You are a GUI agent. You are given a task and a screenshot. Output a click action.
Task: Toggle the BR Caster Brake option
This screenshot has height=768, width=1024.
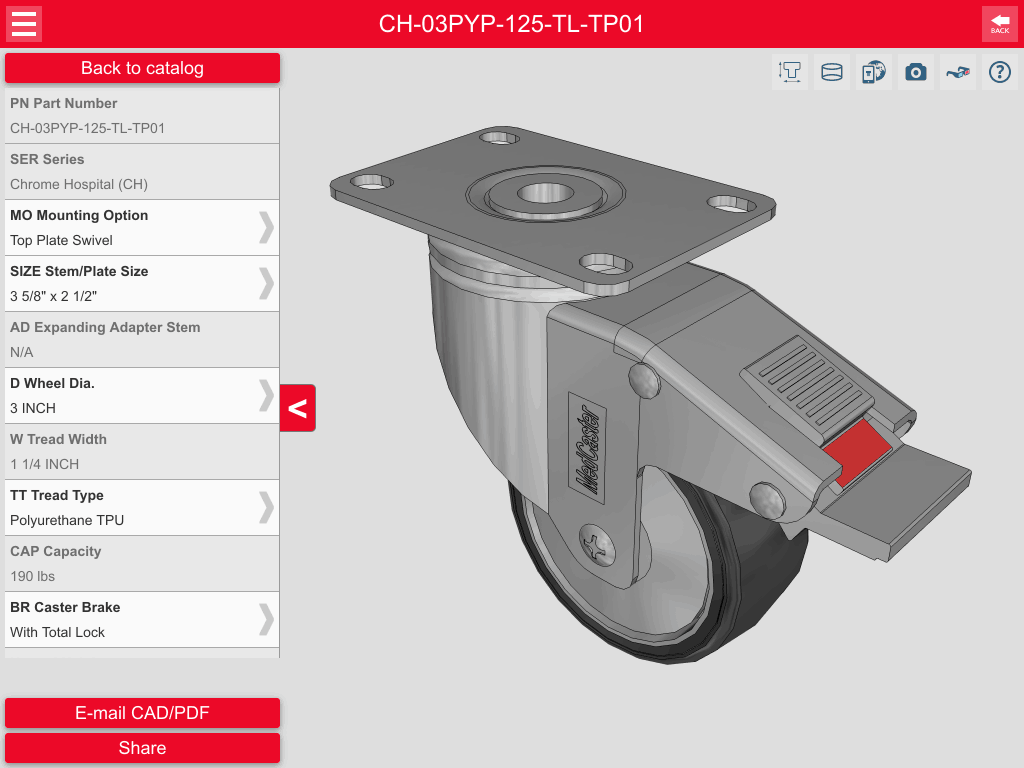142,619
